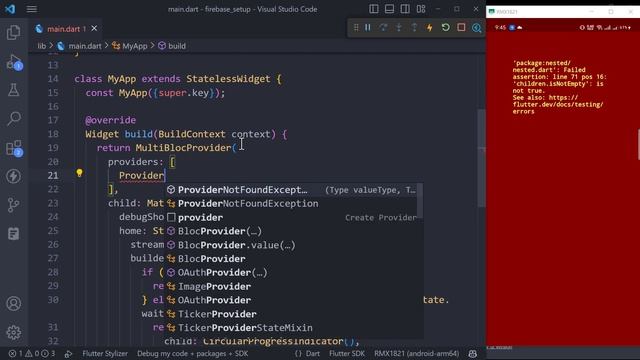Open the Testing flask view

tap(13, 90)
